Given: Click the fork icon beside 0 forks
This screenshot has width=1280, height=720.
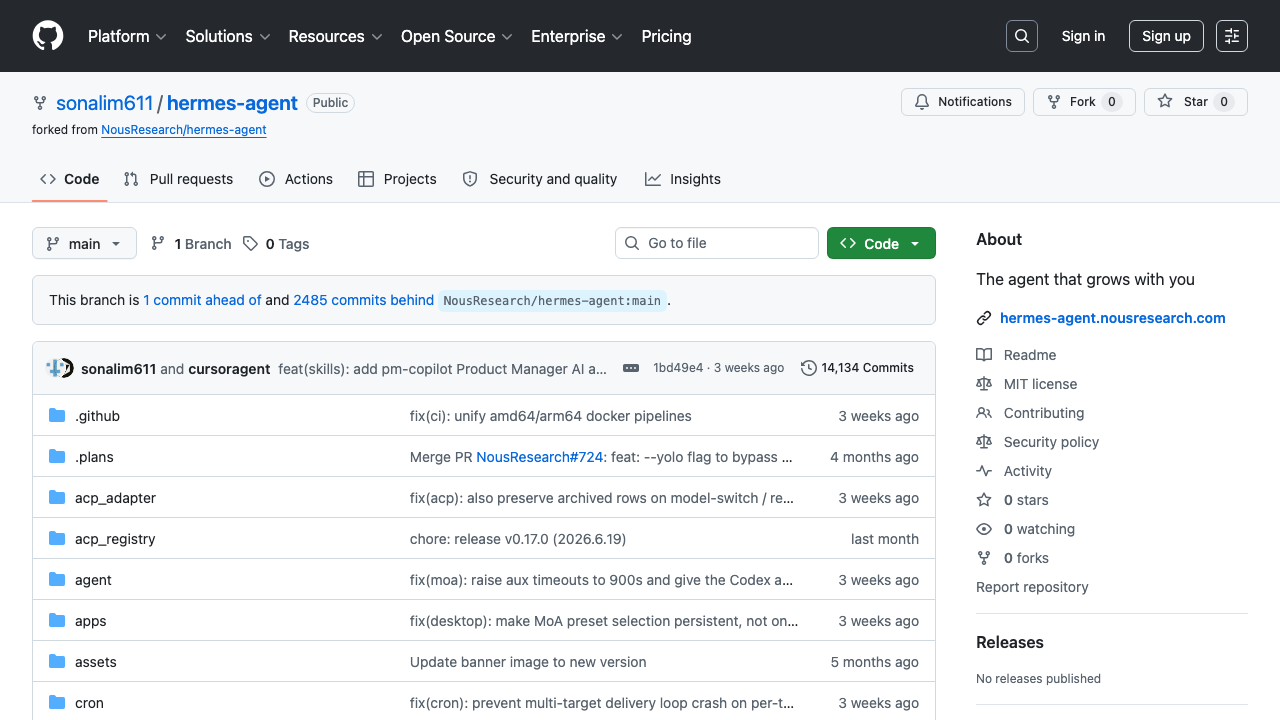Looking at the screenshot, I should click(x=984, y=558).
